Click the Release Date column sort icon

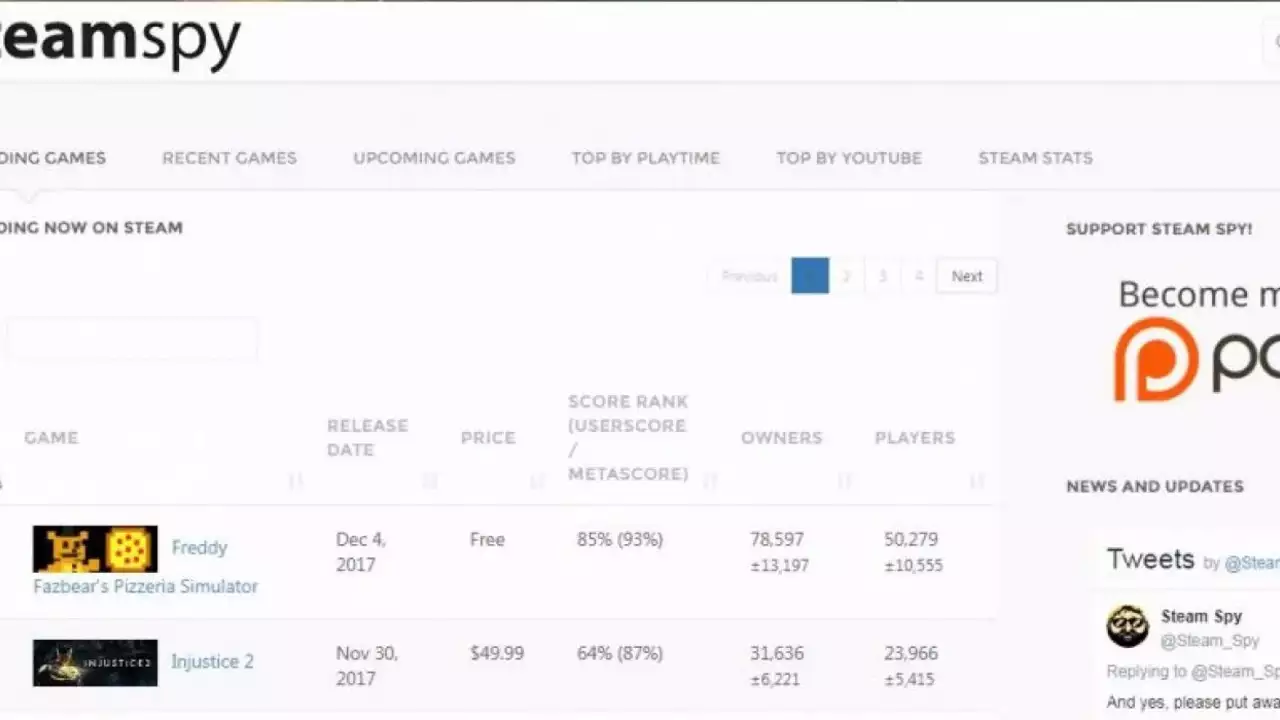pyautogui.click(x=430, y=482)
